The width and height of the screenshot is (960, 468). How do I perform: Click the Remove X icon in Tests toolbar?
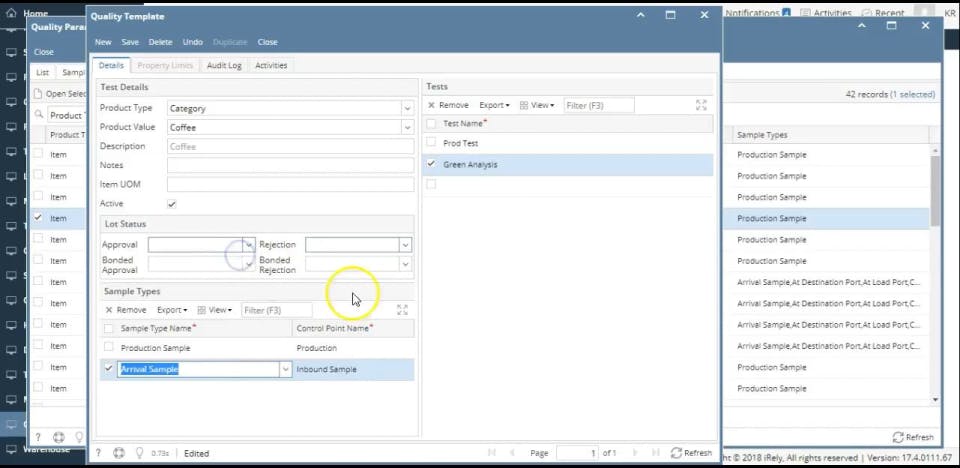(431, 105)
